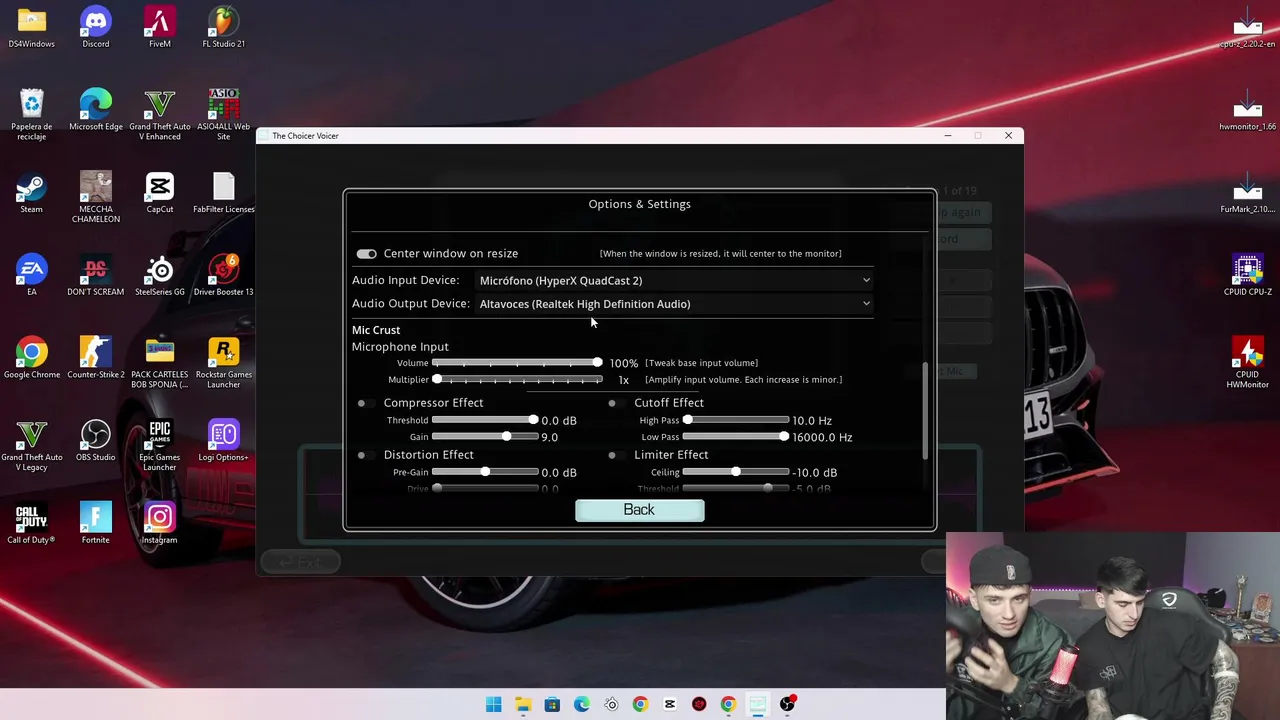Image resolution: width=1280 pixels, height=720 pixels.
Task: Select the CPUID CPU-Z desktop icon
Action: (x=1248, y=276)
